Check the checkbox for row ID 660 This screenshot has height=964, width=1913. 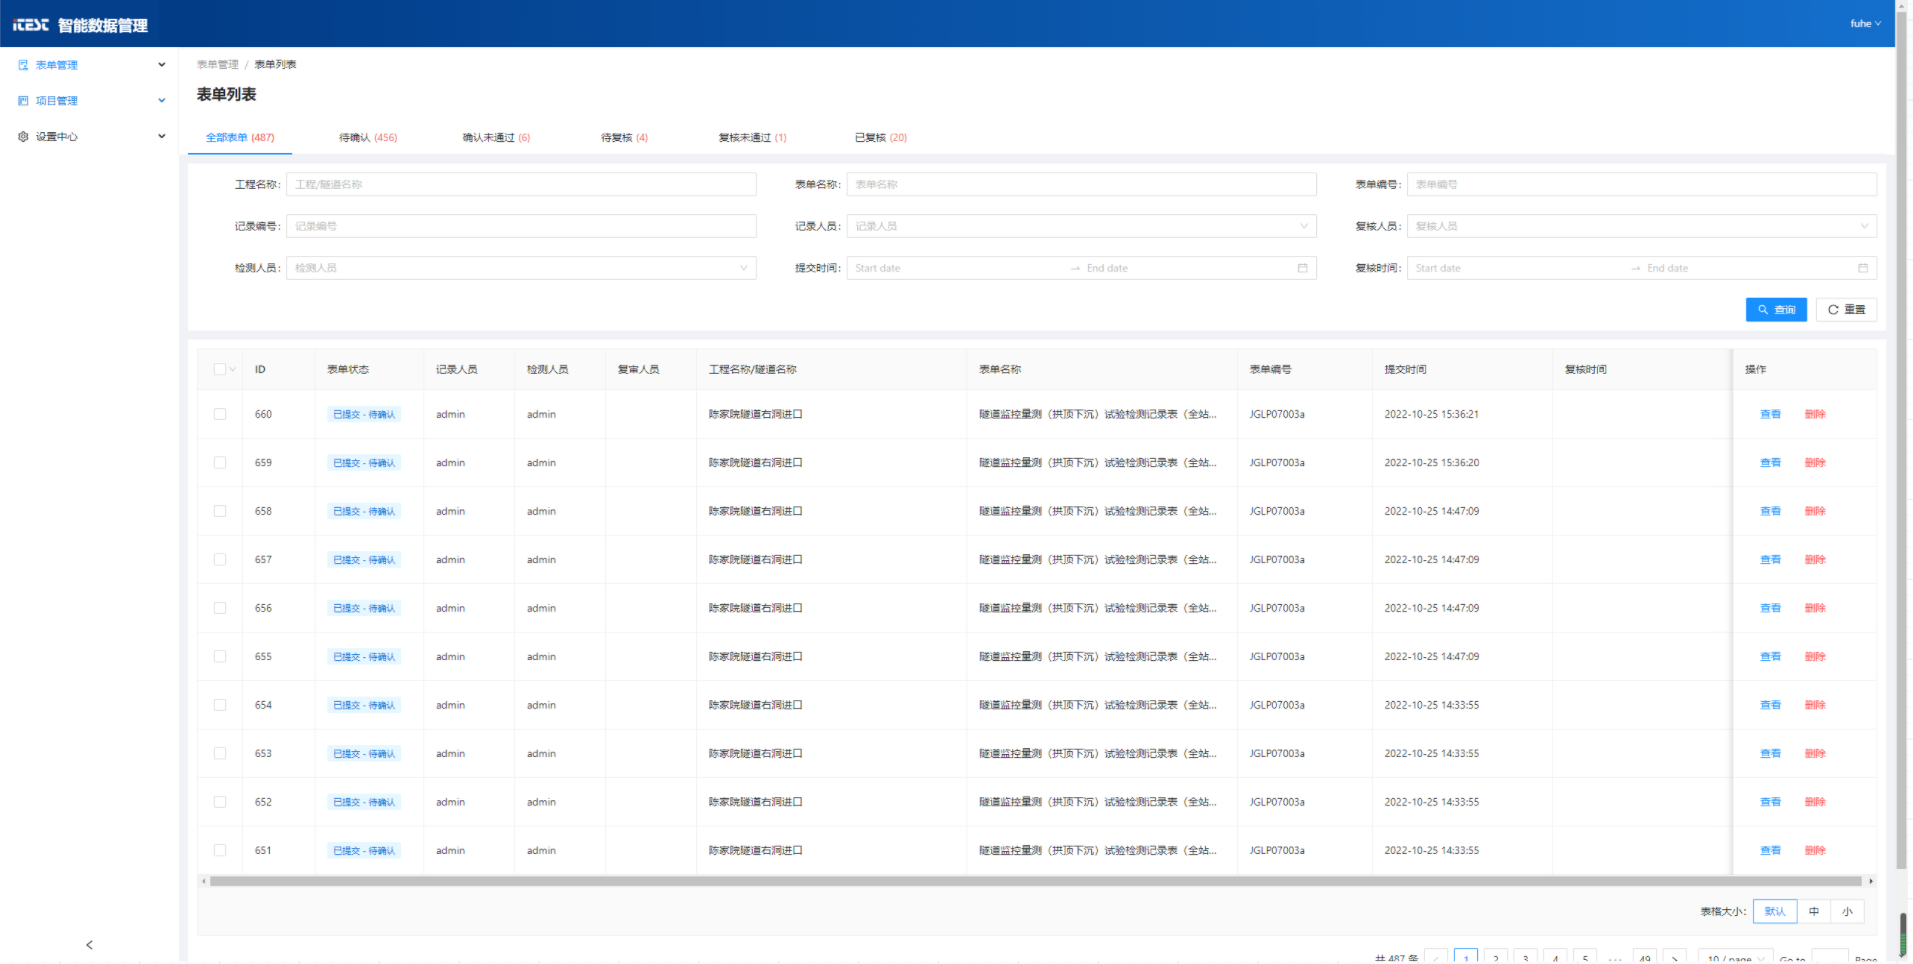pos(220,414)
